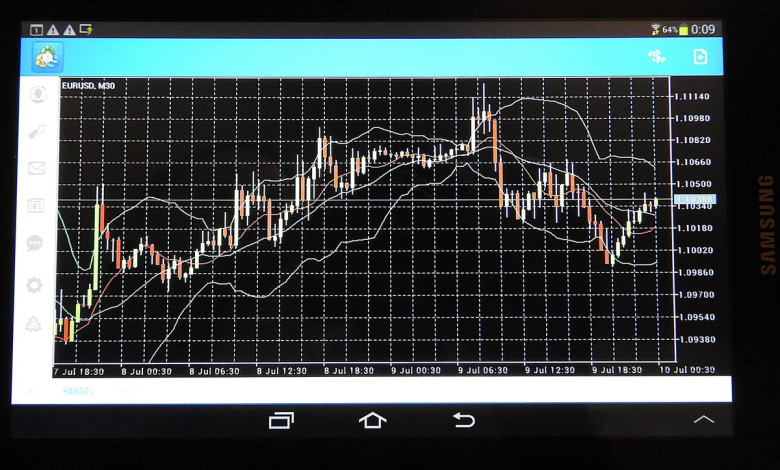Switch to the HANDEL tab
Screen dimensions: 780x470
[x=78, y=391]
